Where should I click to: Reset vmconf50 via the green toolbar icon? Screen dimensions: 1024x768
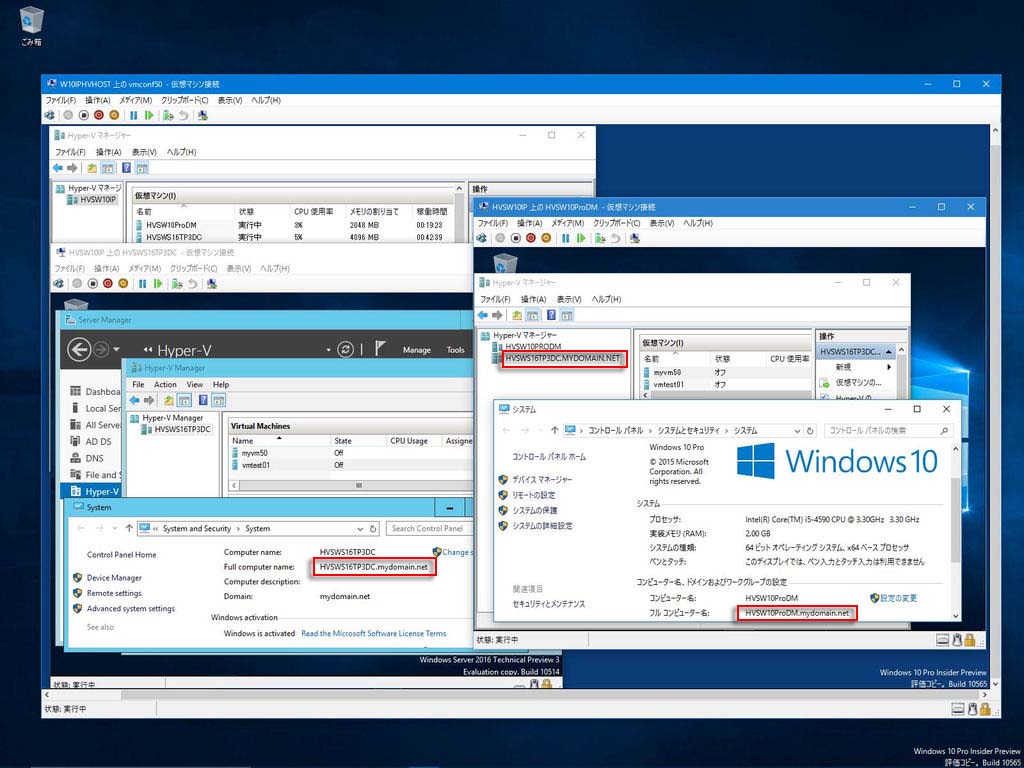pos(149,116)
